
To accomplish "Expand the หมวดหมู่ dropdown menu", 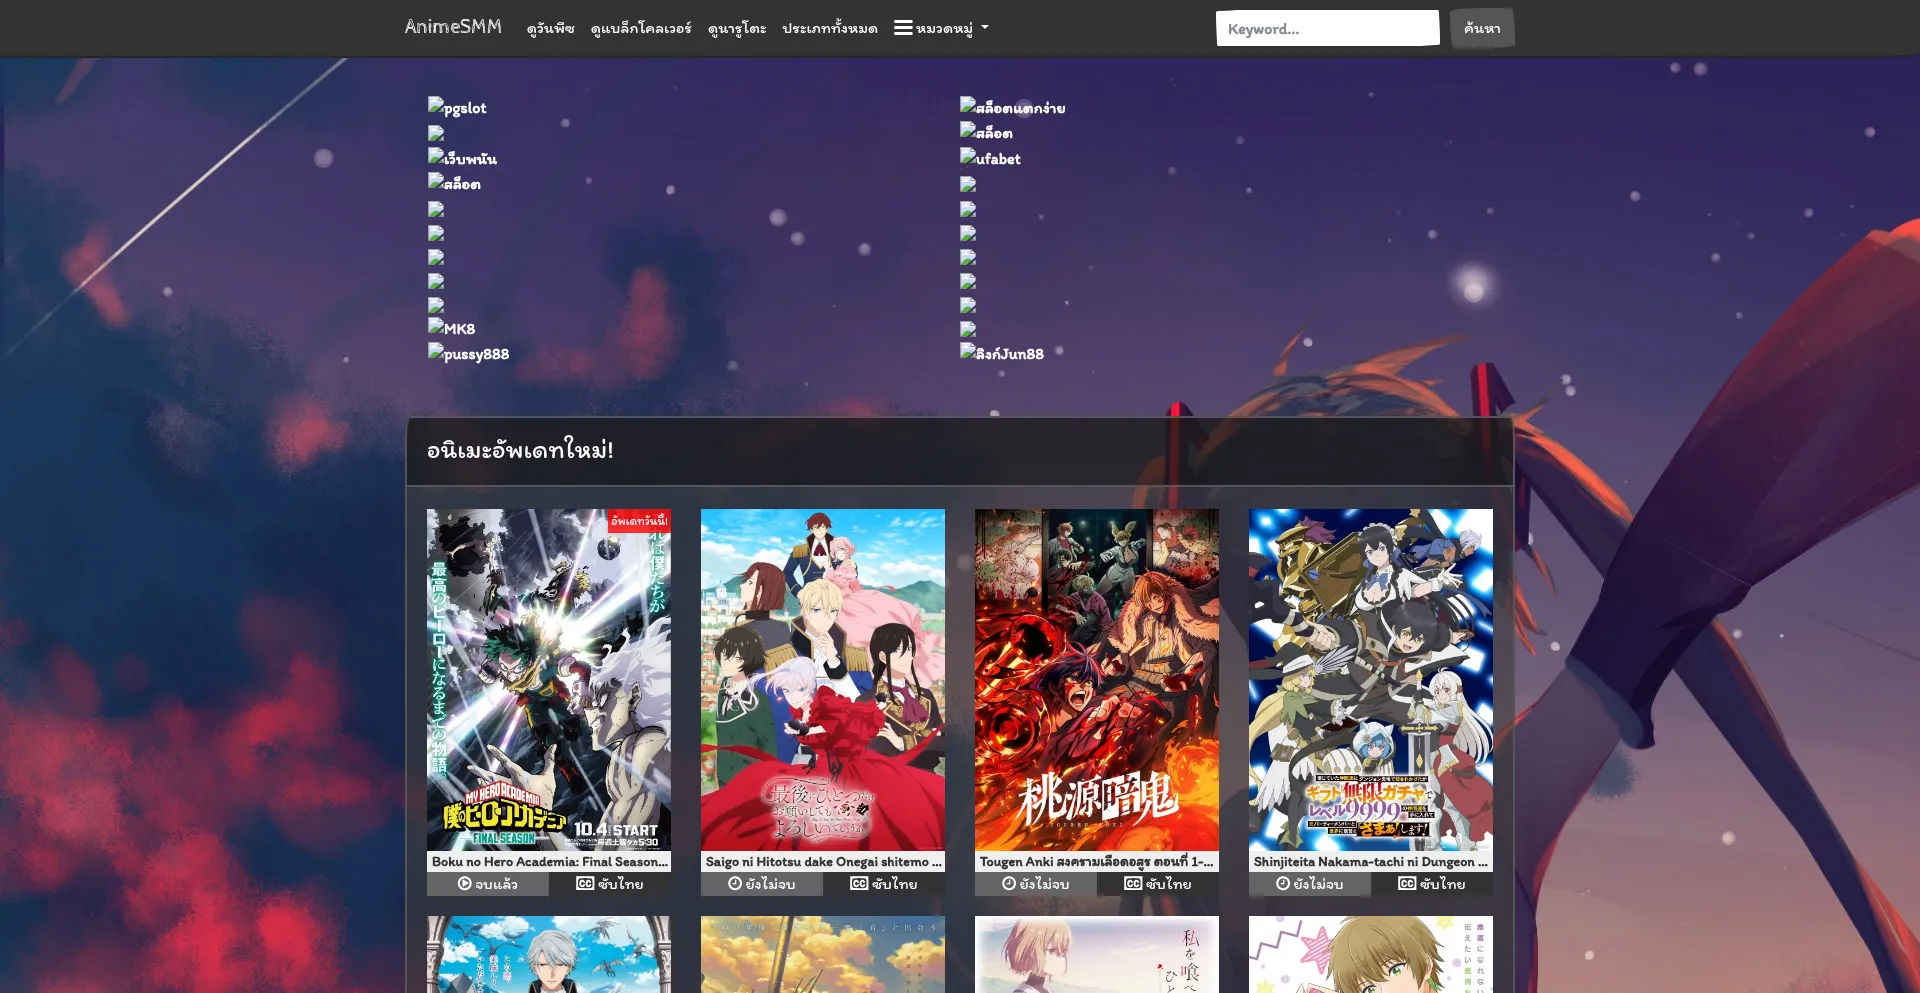I will (941, 29).
